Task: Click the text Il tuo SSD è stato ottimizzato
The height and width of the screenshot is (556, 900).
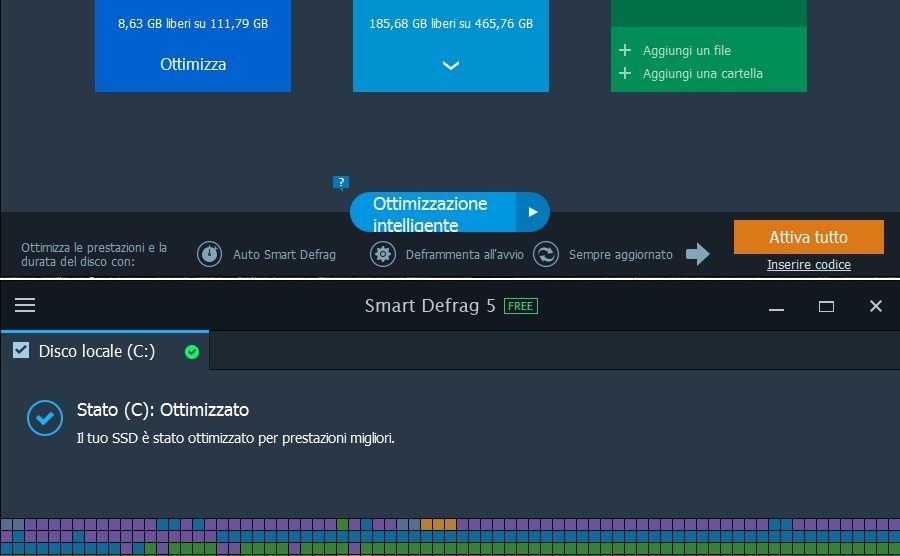Action: pos(235,438)
